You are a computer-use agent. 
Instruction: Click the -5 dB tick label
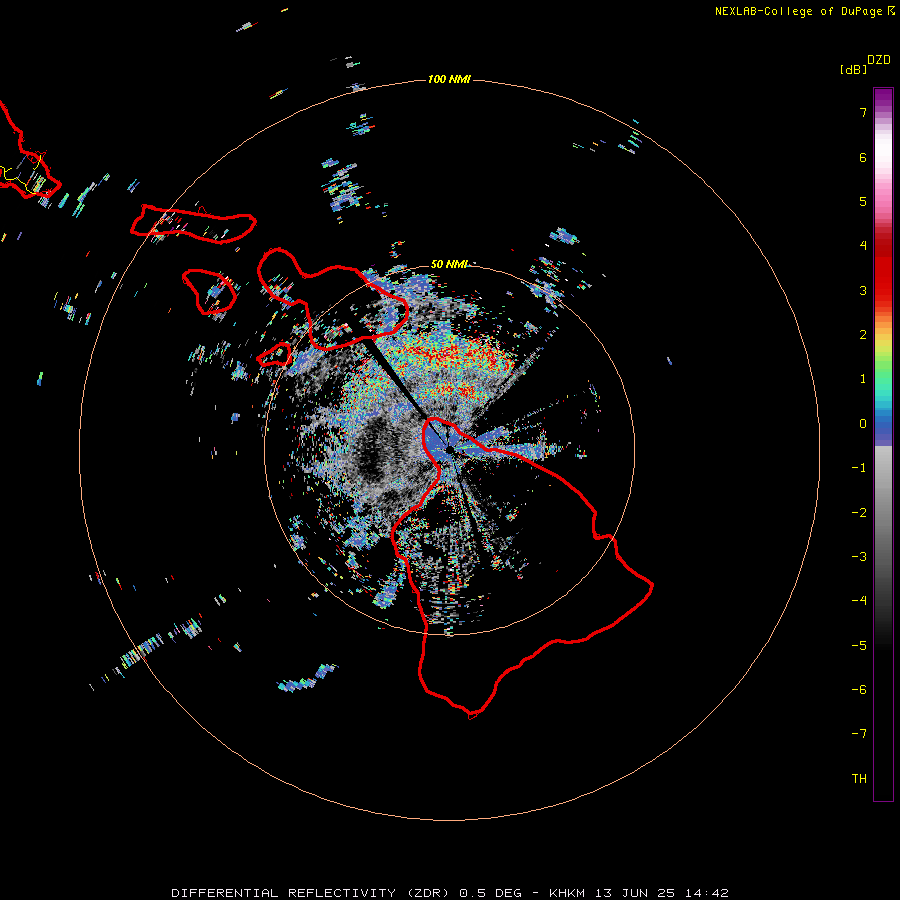tap(859, 646)
